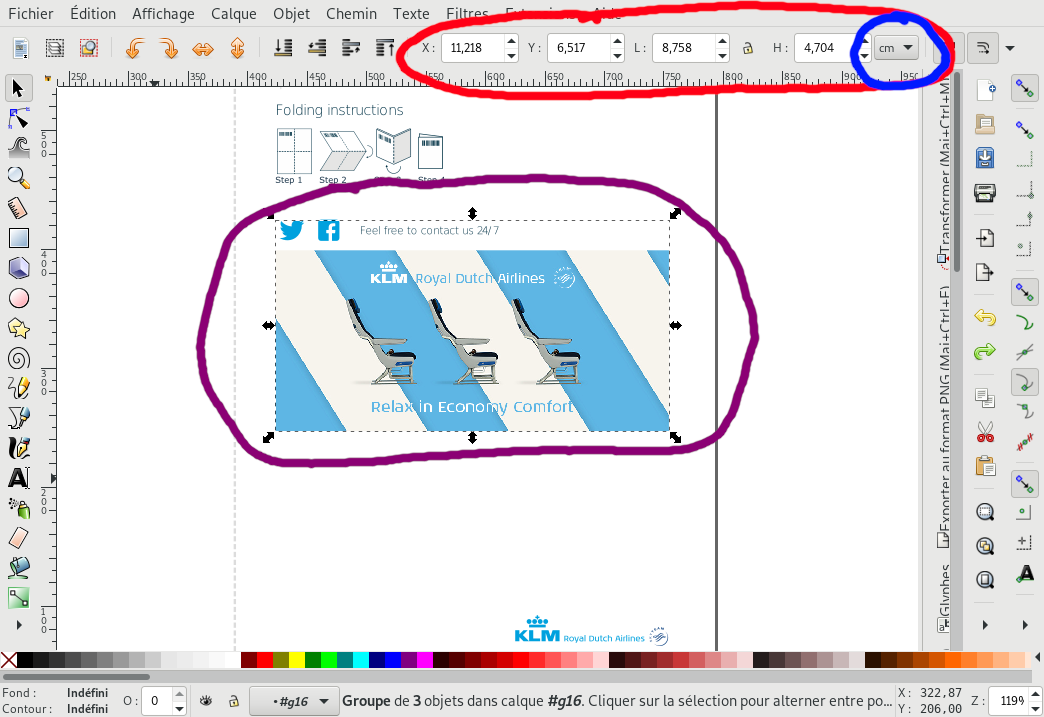Screen dimensions: 1044x717
Task: Open the Exporter au format PNG tab
Action: (944, 417)
